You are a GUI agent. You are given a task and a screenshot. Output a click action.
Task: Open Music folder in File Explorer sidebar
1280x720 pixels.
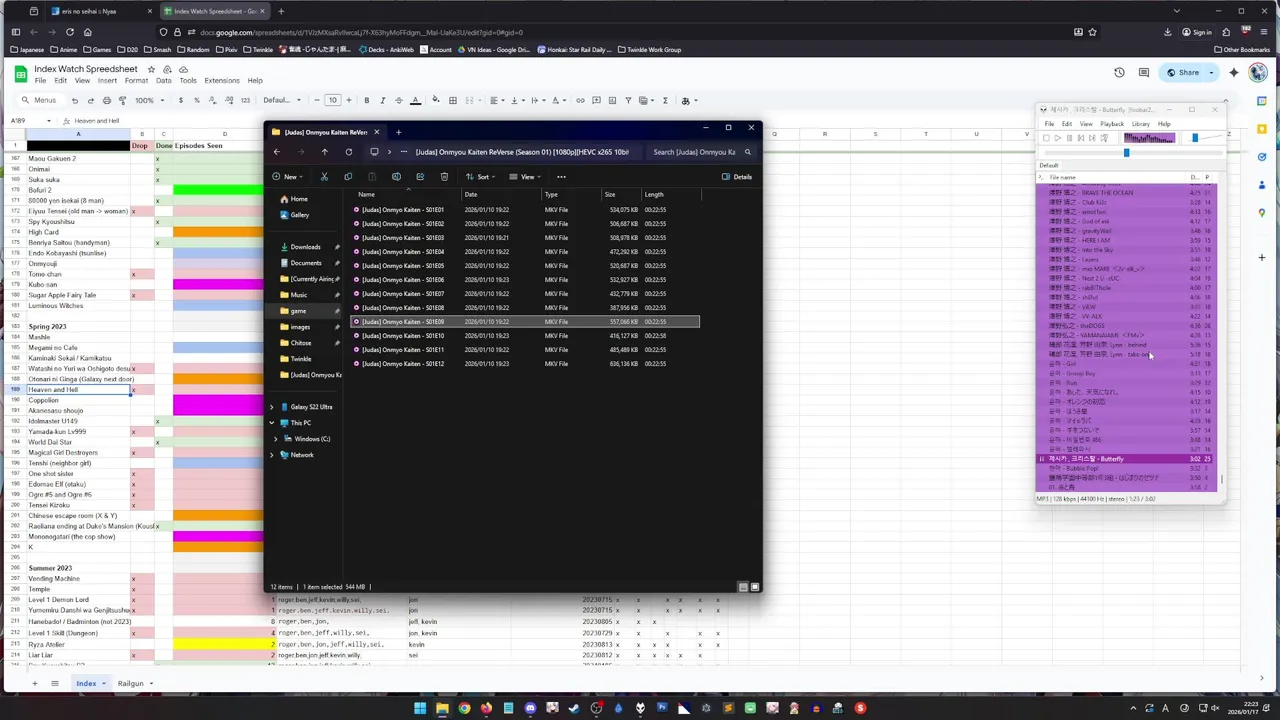coord(298,295)
